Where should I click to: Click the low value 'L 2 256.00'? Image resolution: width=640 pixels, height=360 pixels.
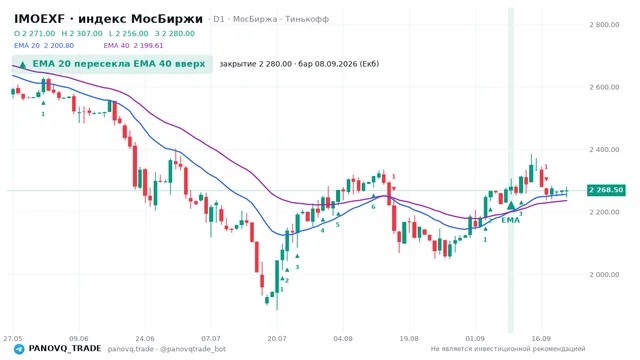[129, 33]
